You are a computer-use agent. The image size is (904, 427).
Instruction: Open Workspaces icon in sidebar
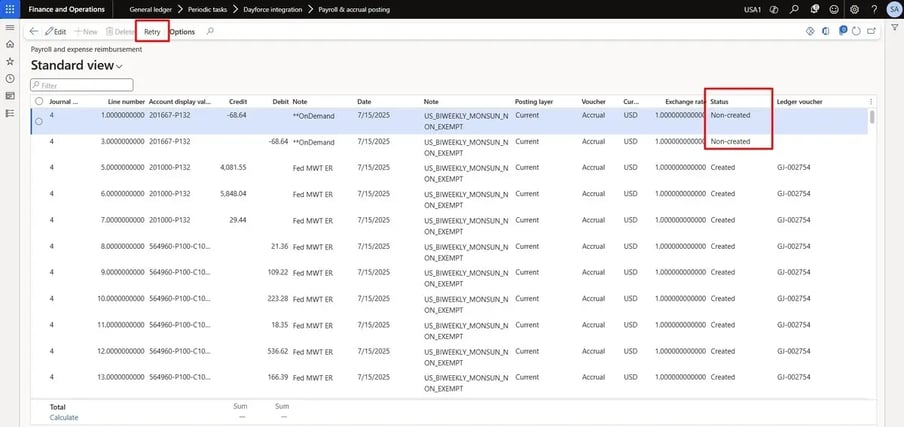(x=10, y=96)
